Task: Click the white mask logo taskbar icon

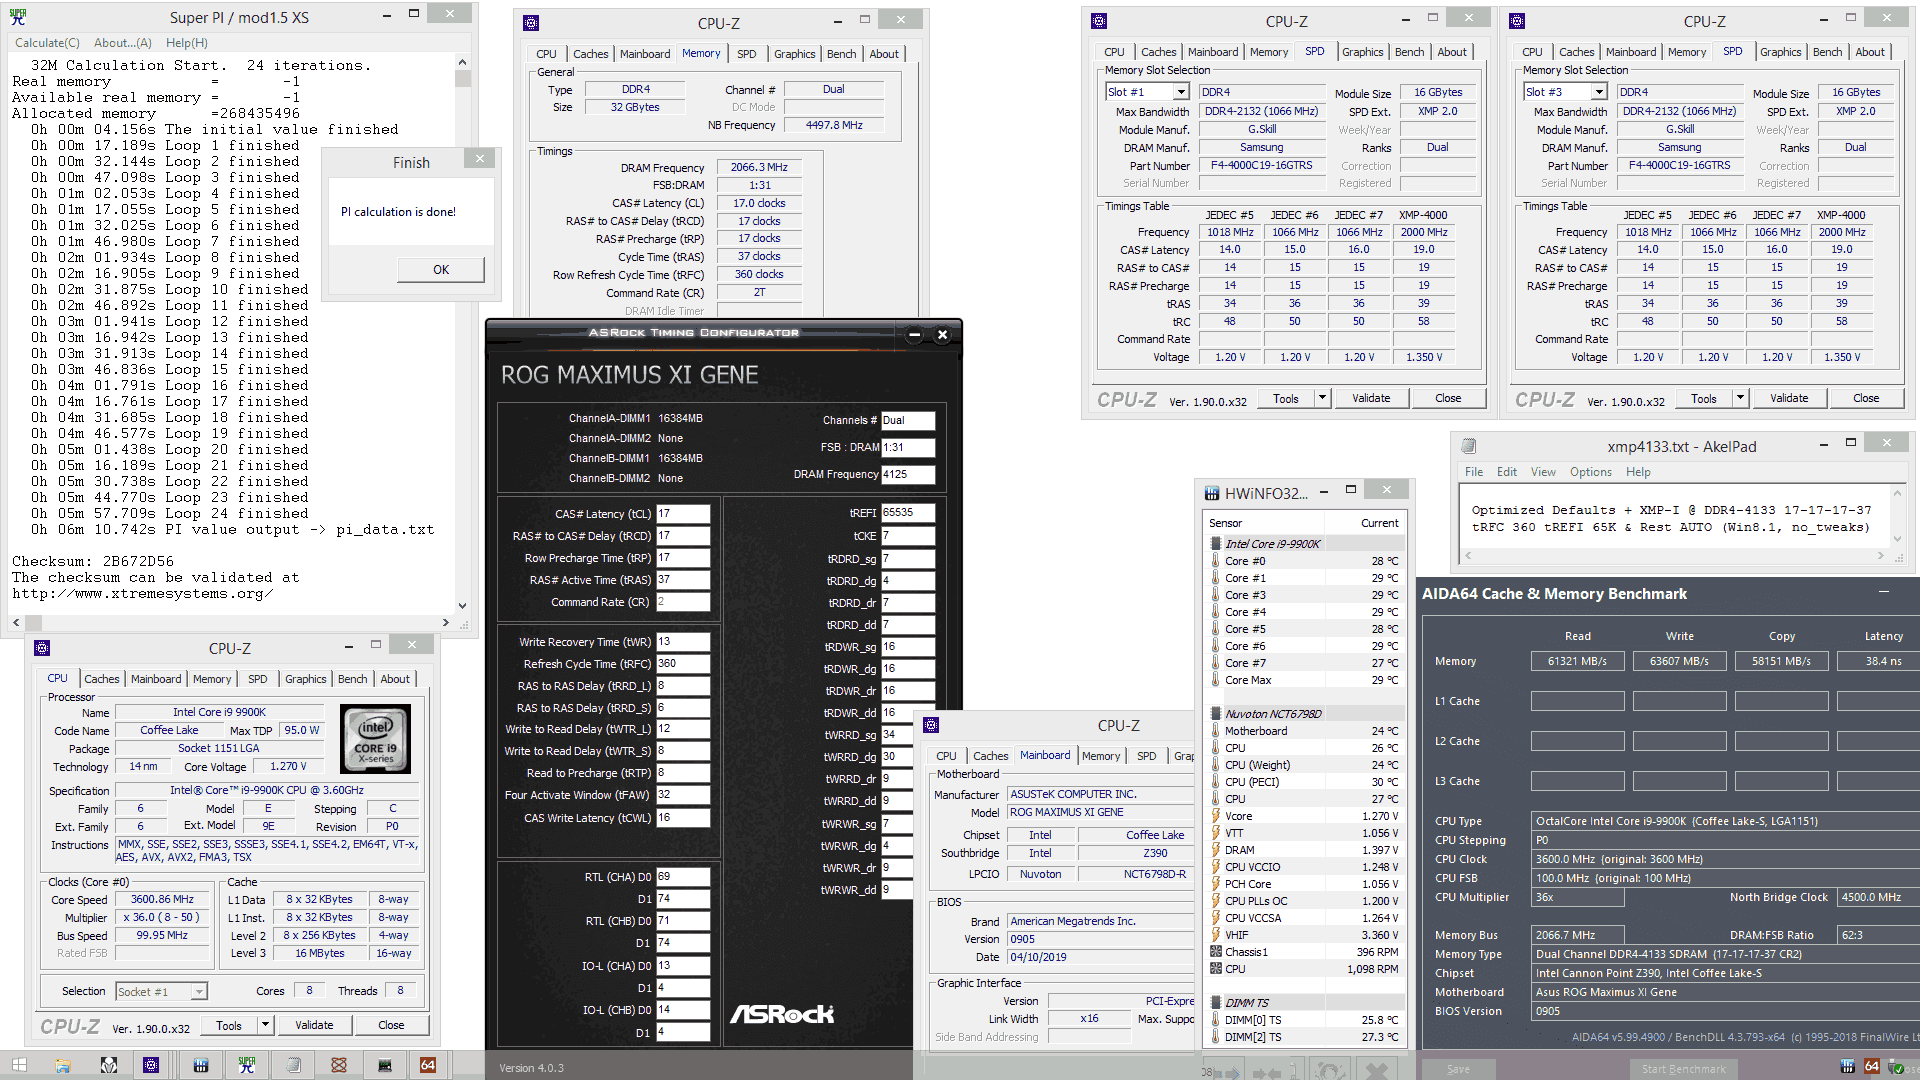Action: (x=109, y=1065)
